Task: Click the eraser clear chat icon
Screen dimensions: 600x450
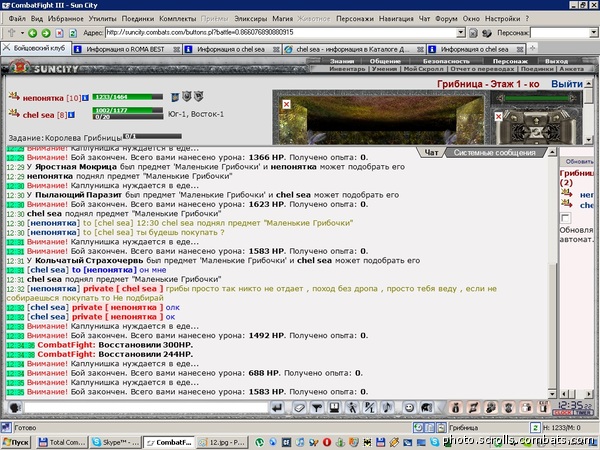Action: coord(299,408)
